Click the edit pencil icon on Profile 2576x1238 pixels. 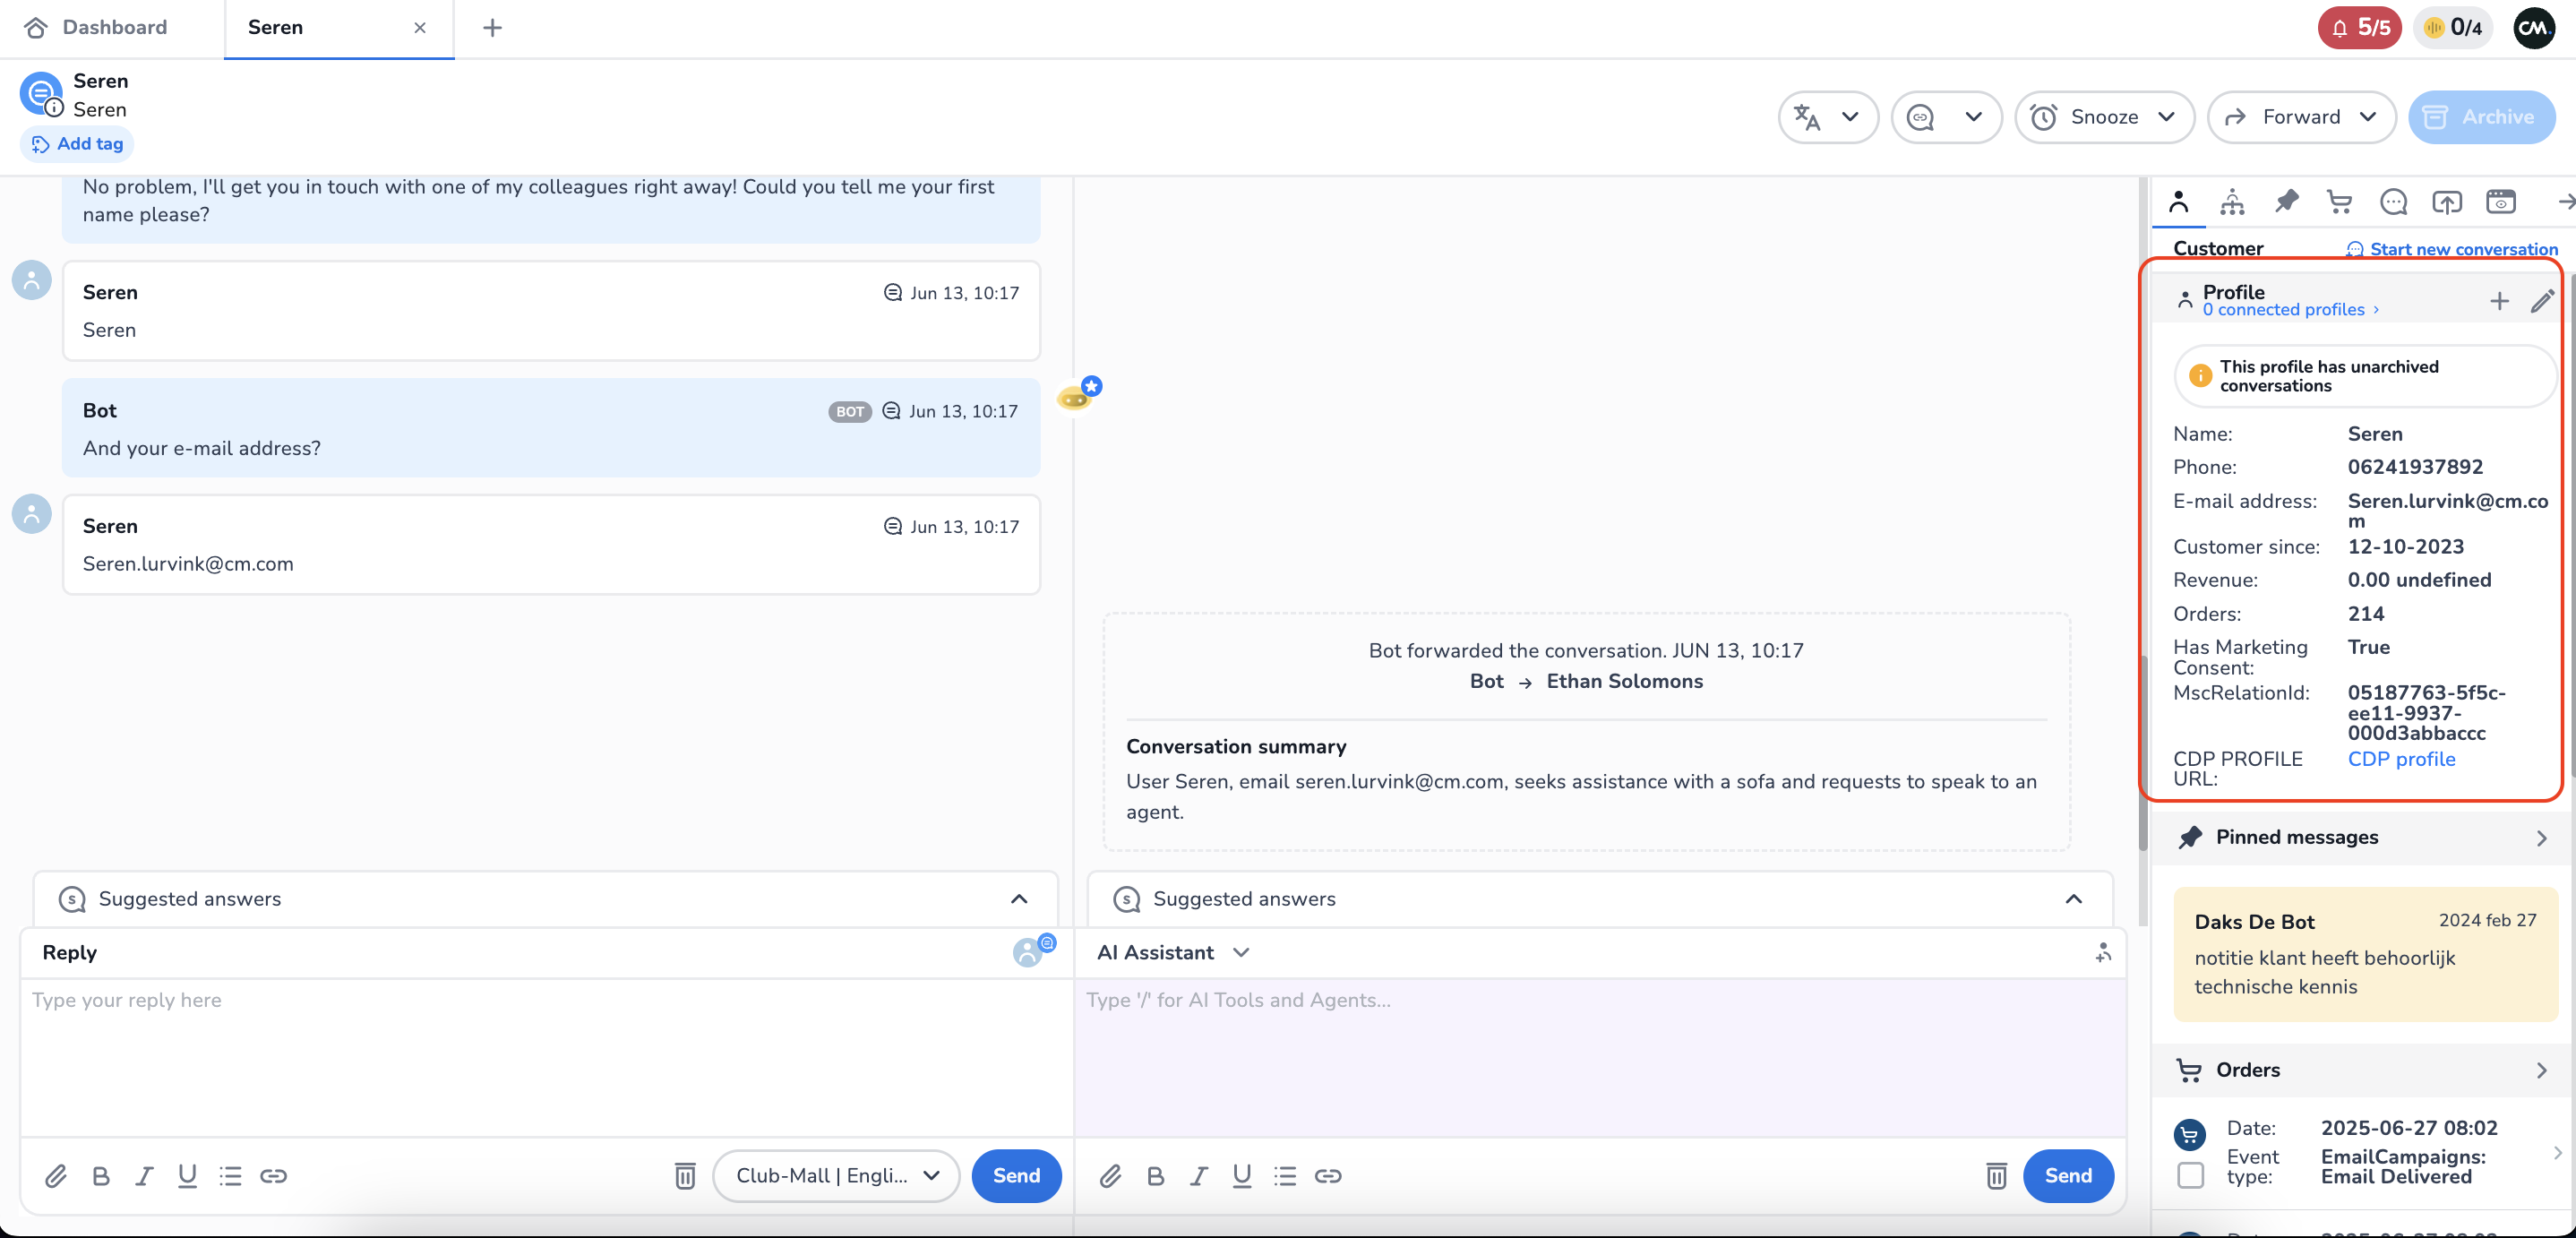click(x=2542, y=301)
